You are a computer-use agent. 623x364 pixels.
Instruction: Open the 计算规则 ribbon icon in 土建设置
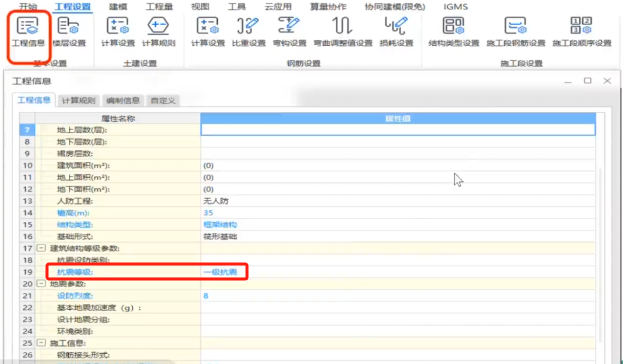coord(159,32)
